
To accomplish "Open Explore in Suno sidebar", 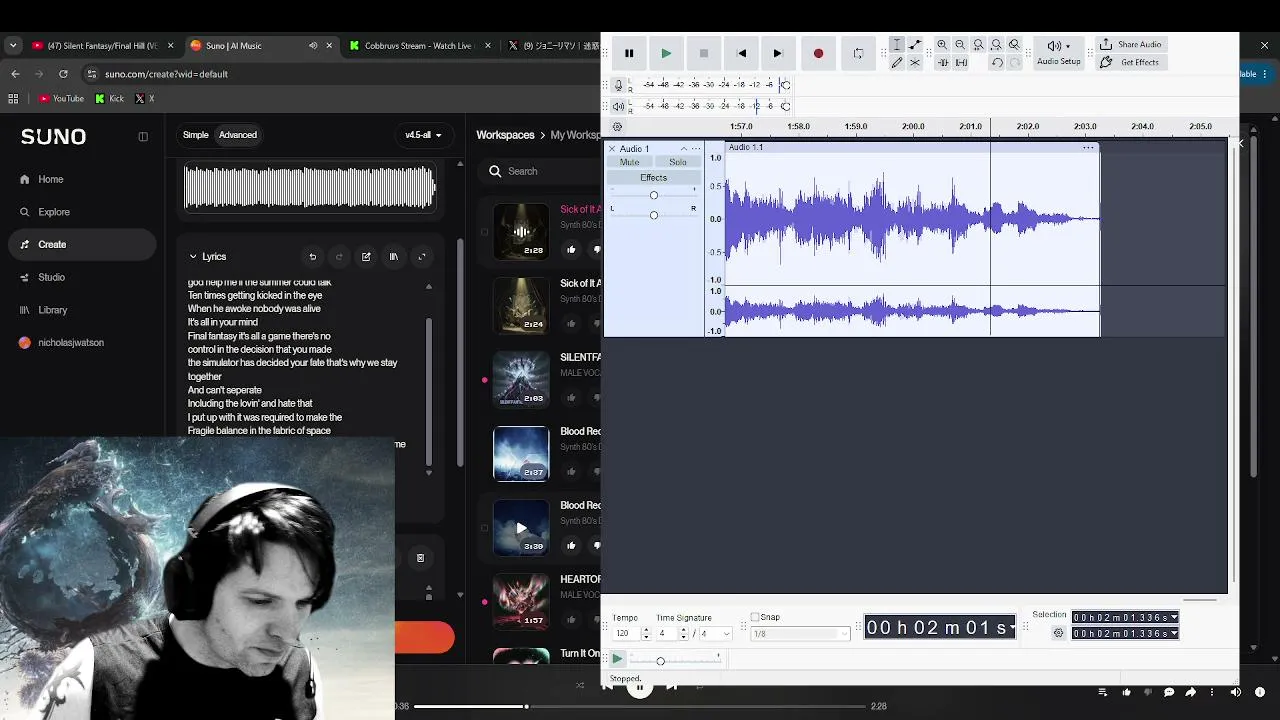I will pos(54,212).
